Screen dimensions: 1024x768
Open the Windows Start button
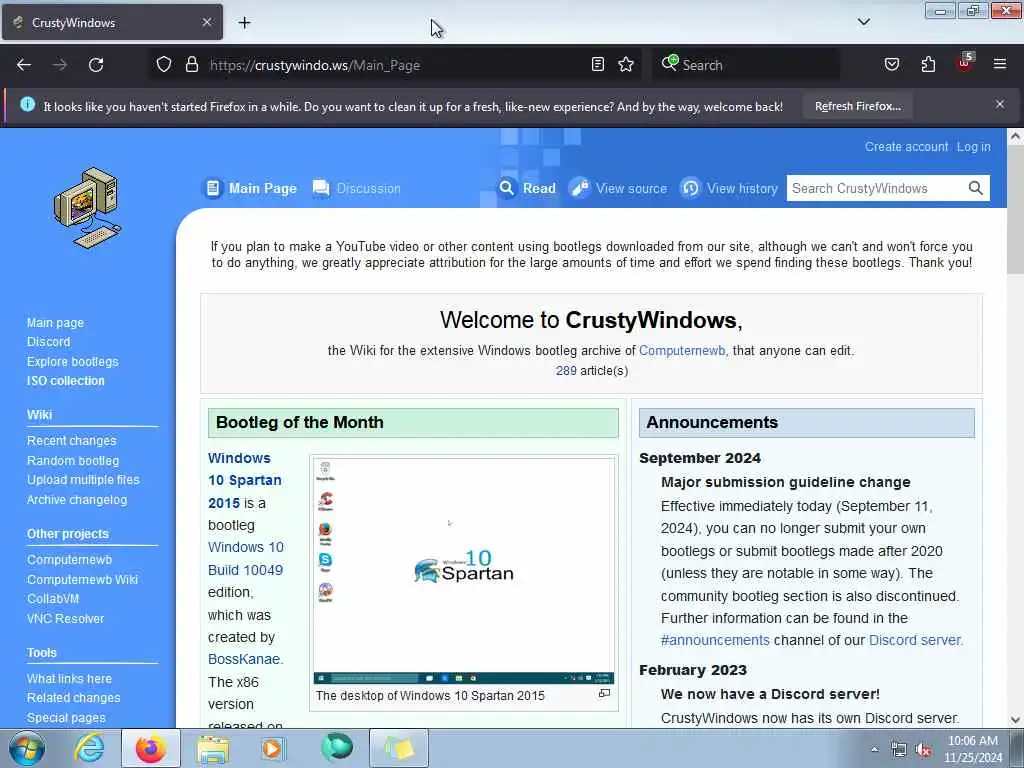(26, 748)
